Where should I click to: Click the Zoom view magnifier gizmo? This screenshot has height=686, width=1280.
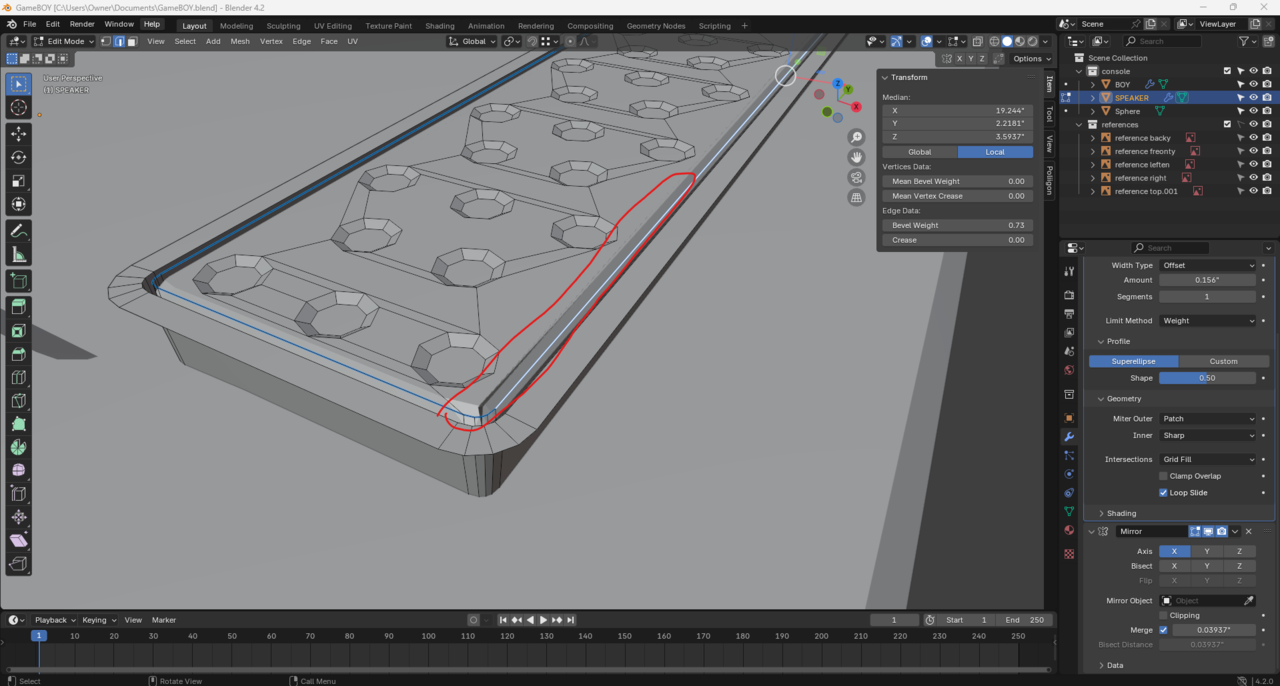coord(856,137)
